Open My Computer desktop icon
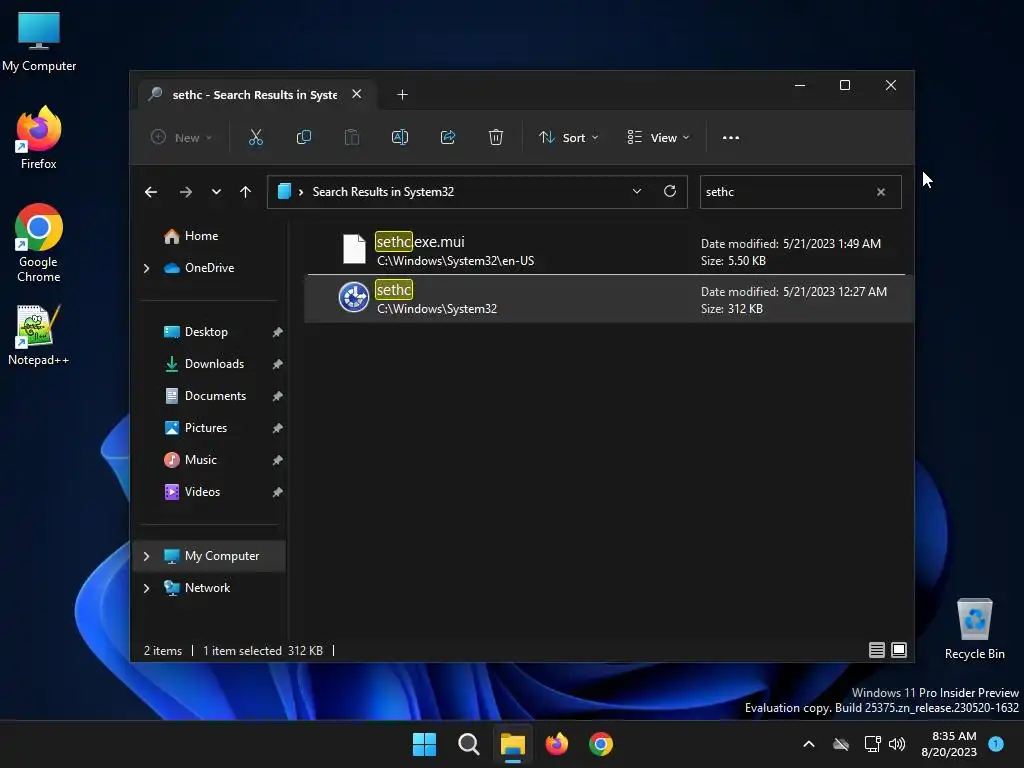This screenshot has height=768, width=1024. pyautogui.click(x=39, y=42)
